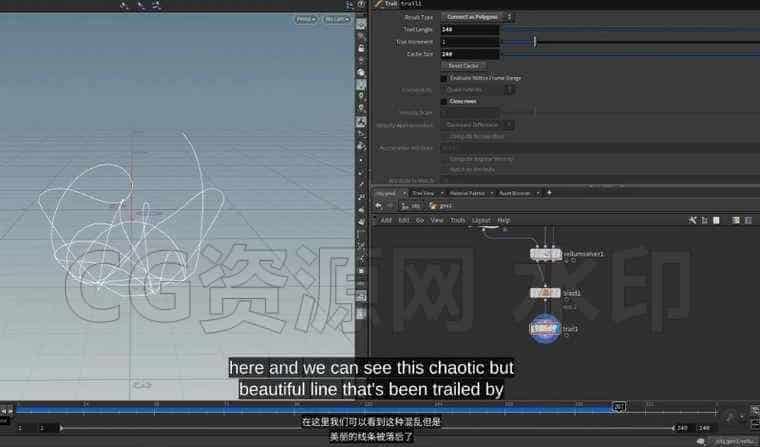This screenshot has width=760, height=447.
Task: Click the Trail Increment slider handle
Action: point(535,42)
